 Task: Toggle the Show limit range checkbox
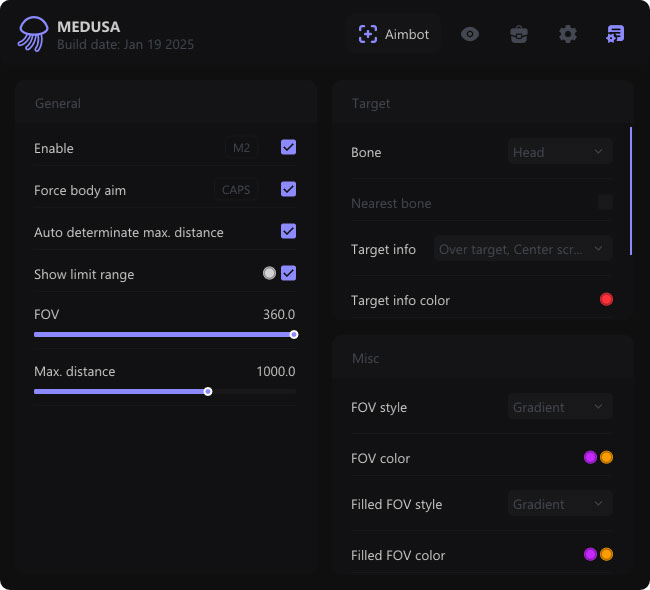click(x=288, y=273)
